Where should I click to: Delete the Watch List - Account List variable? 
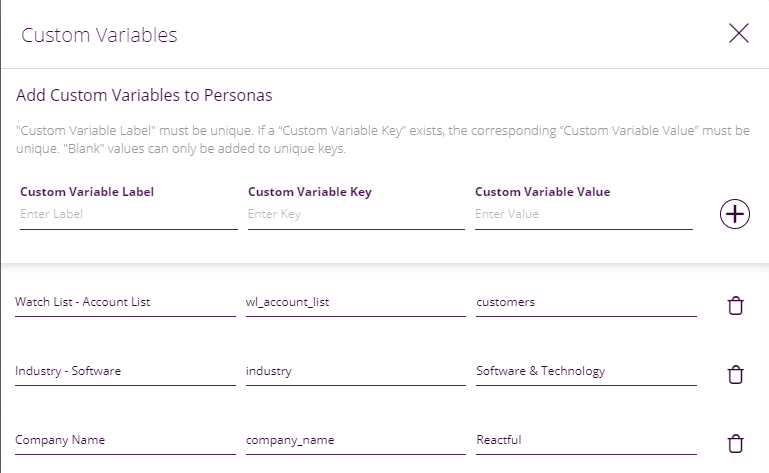click(735, 306)
